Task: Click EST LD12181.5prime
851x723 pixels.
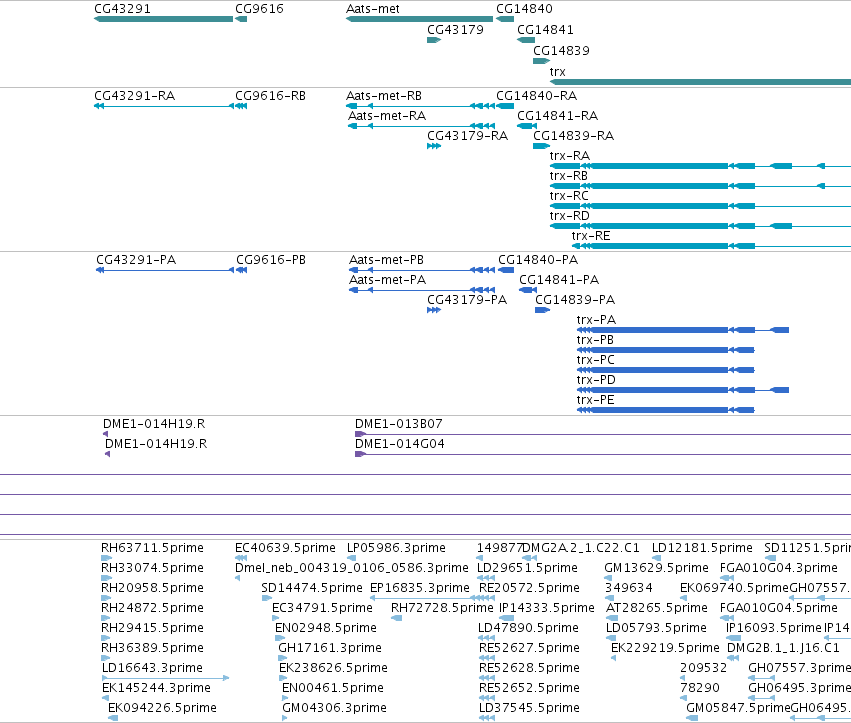Action: [x=702, y=549]
